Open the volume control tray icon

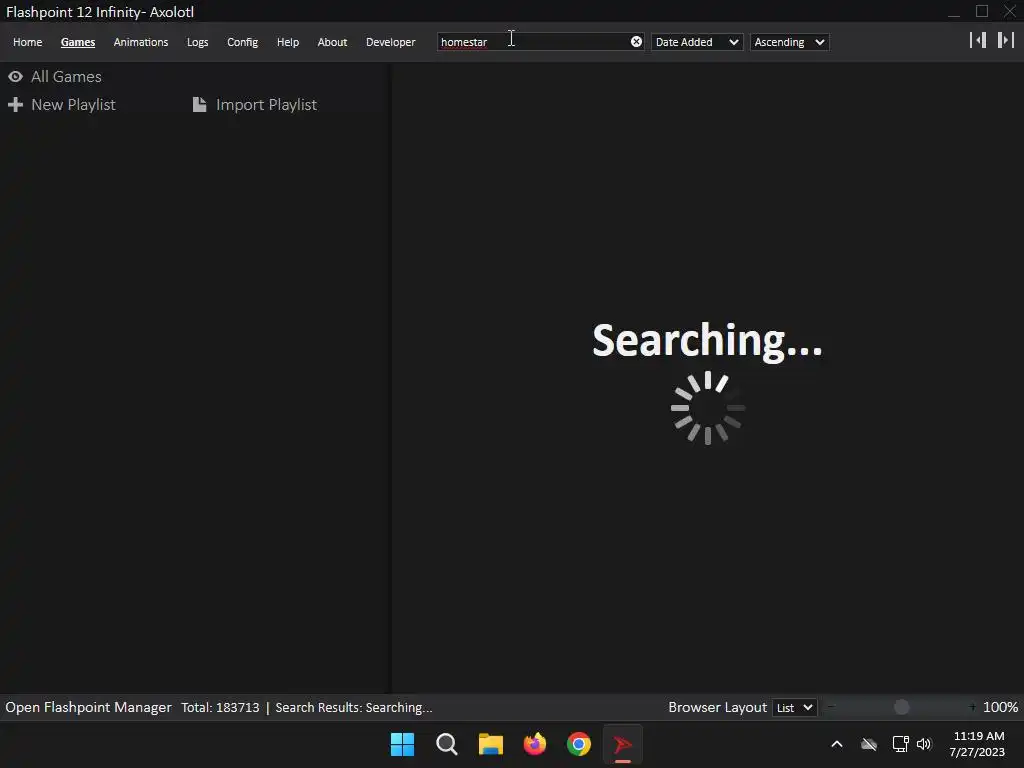click(x=923, y=744)
